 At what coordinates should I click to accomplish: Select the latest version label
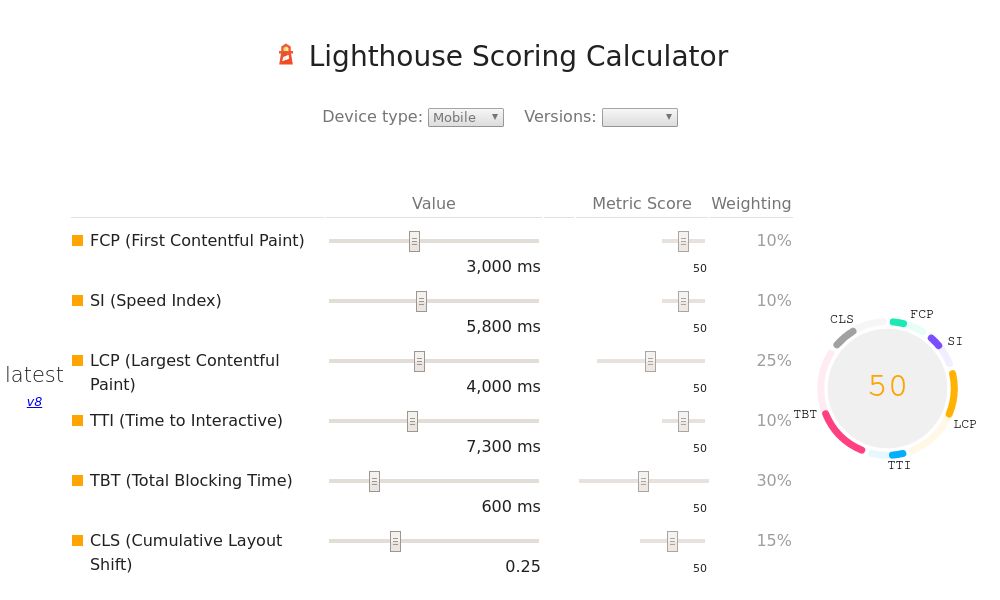click(x=34, y=374)
